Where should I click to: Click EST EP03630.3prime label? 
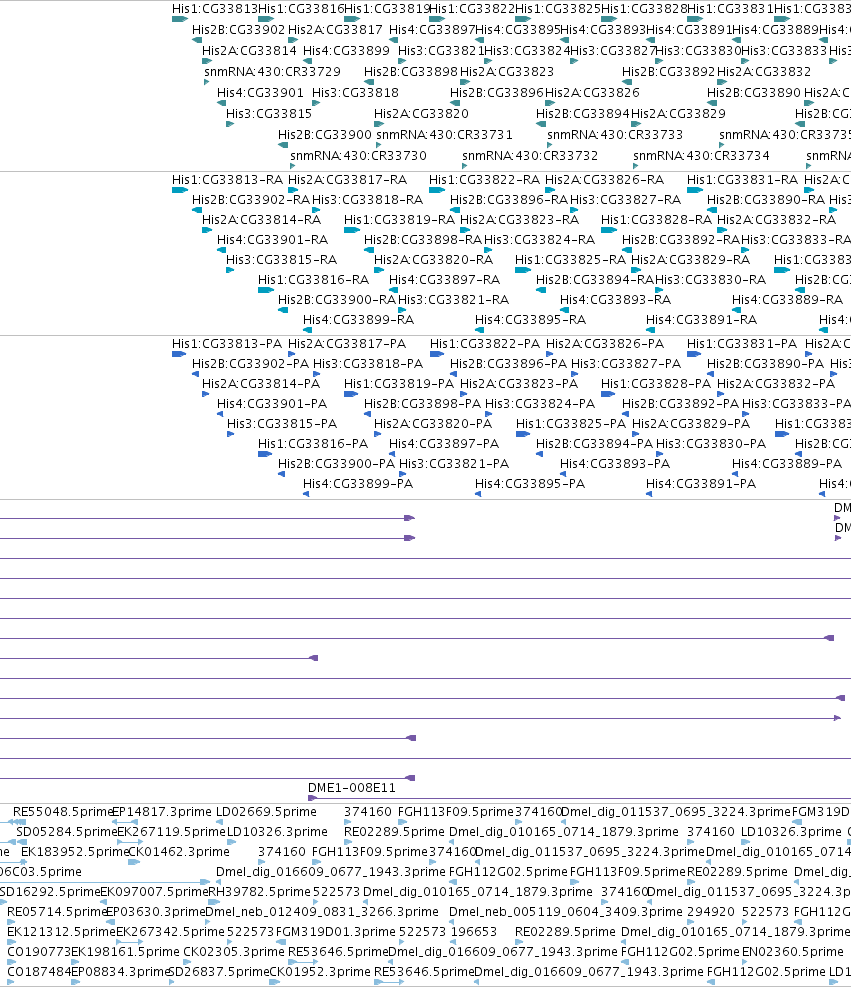(x=155, y=912)
